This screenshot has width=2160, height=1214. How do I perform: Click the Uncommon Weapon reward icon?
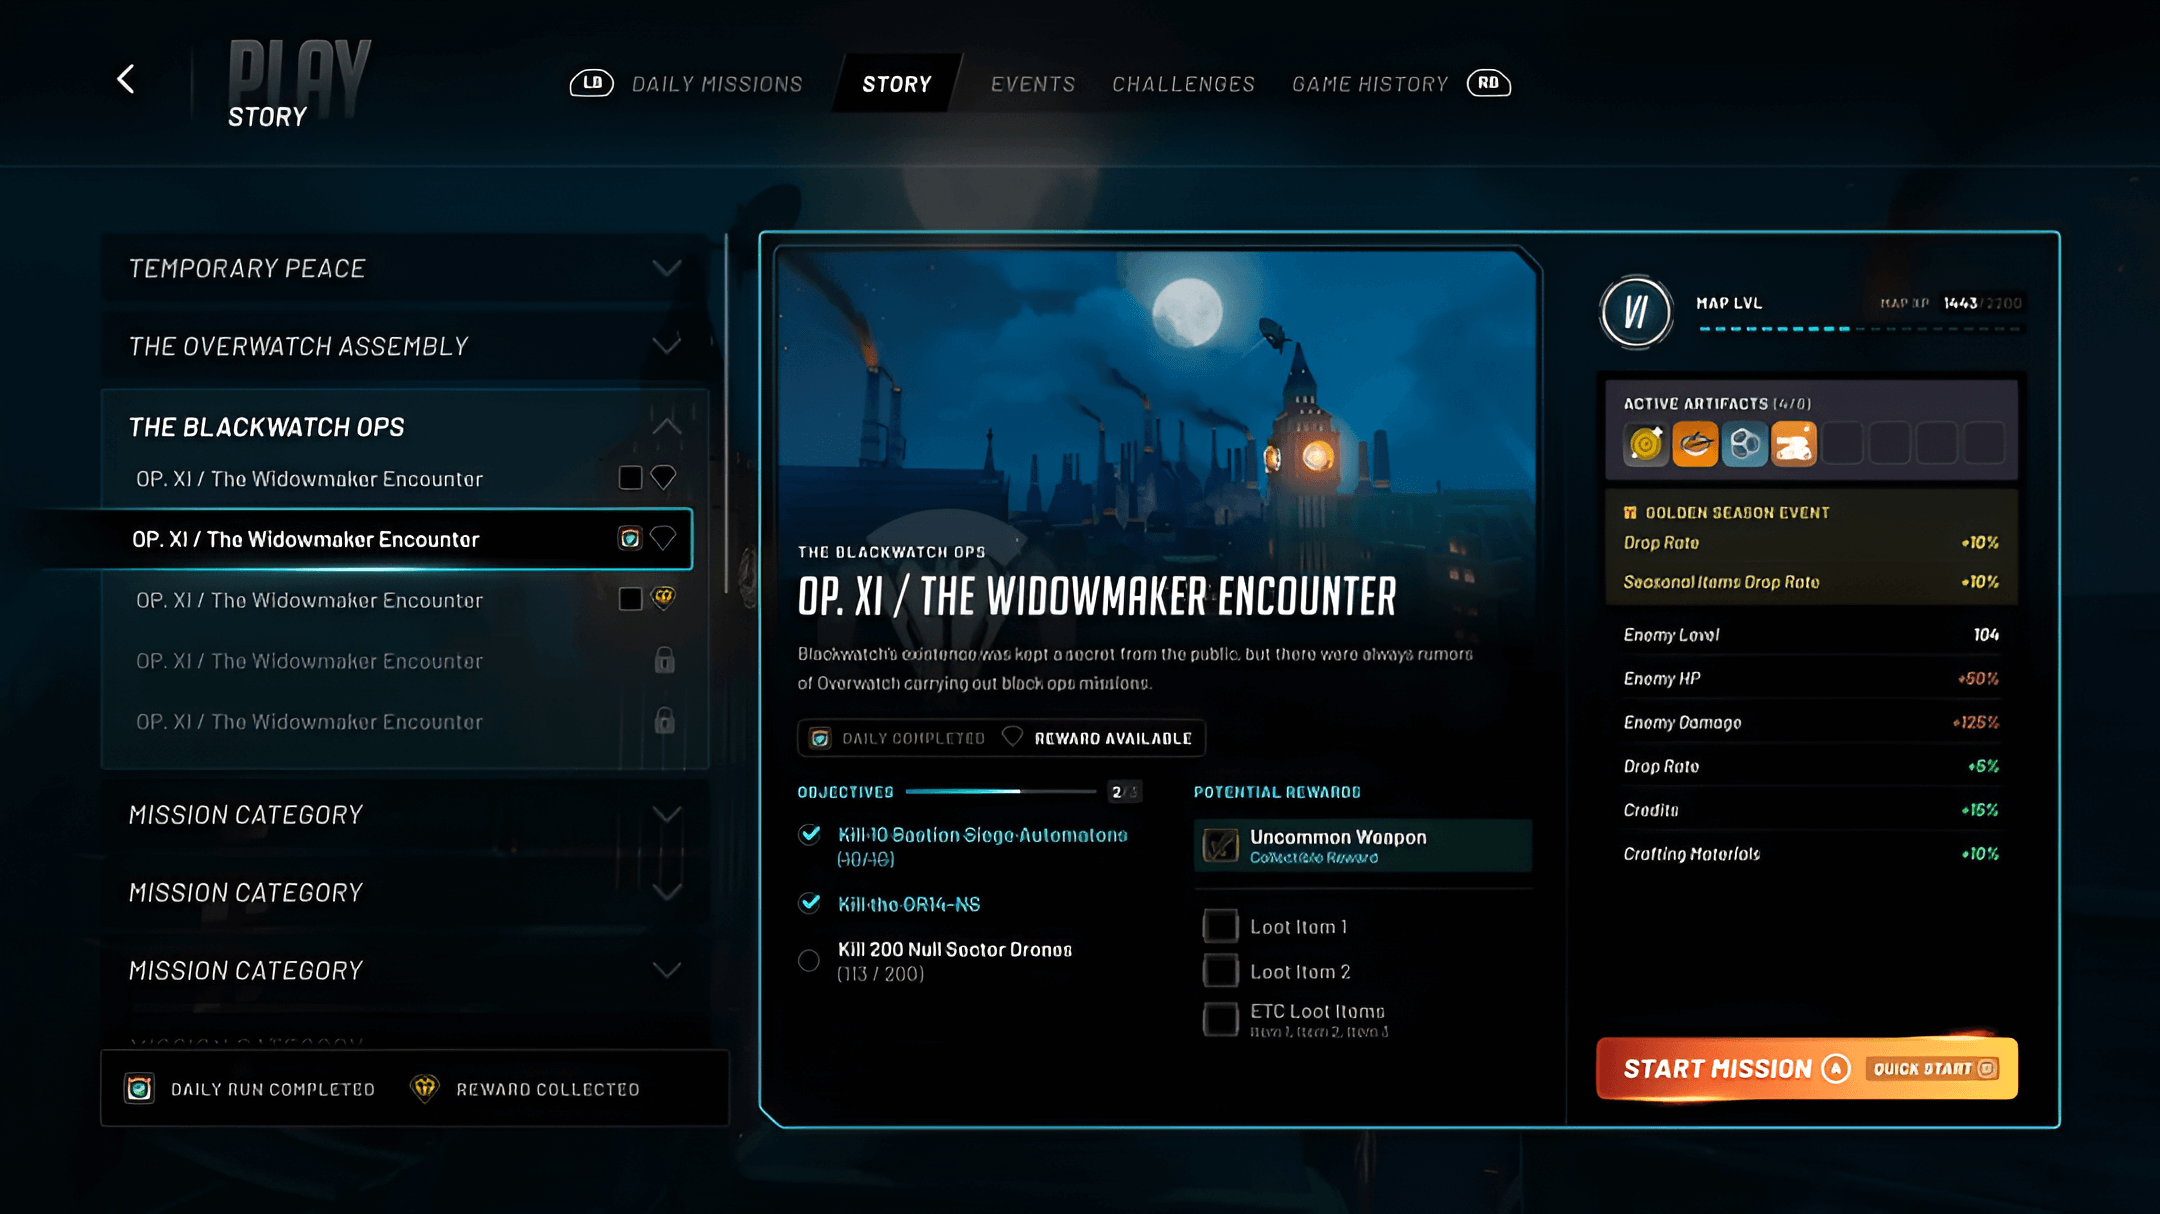(1220, 845)
